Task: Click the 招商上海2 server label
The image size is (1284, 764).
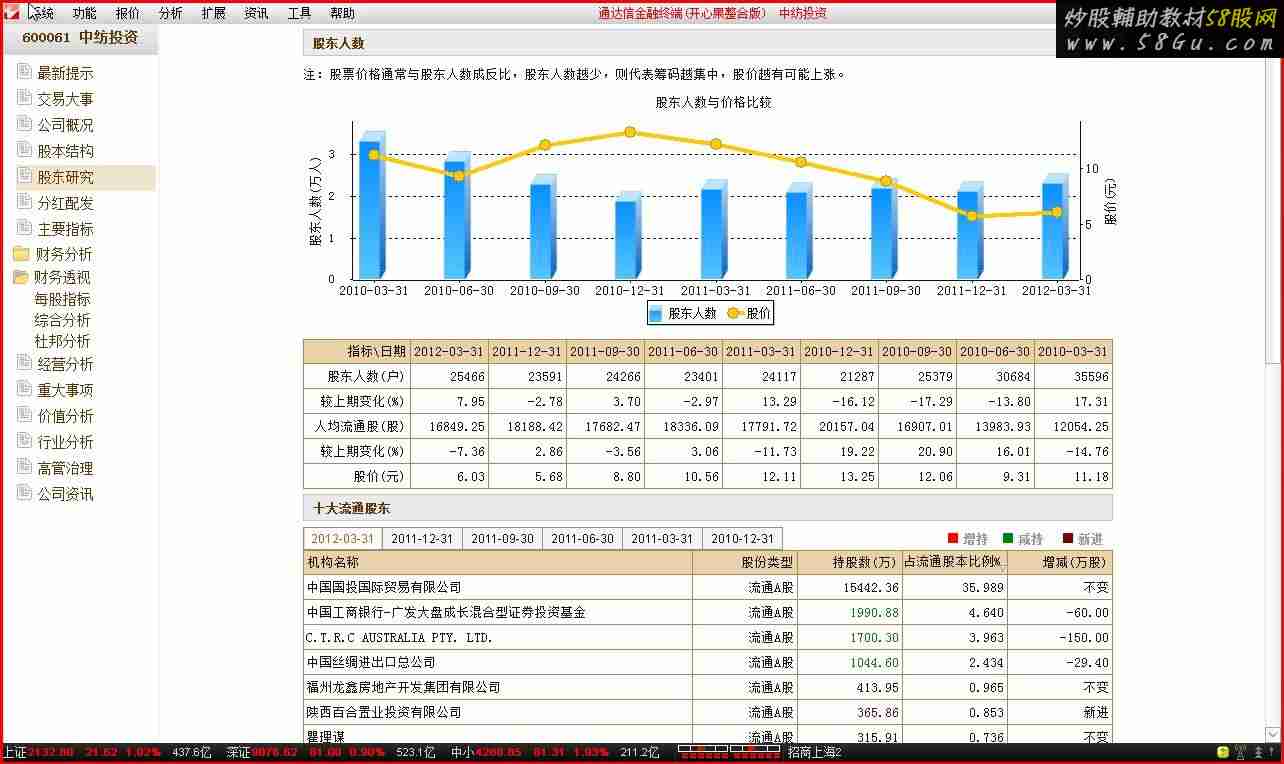Action: click(815, 752)
